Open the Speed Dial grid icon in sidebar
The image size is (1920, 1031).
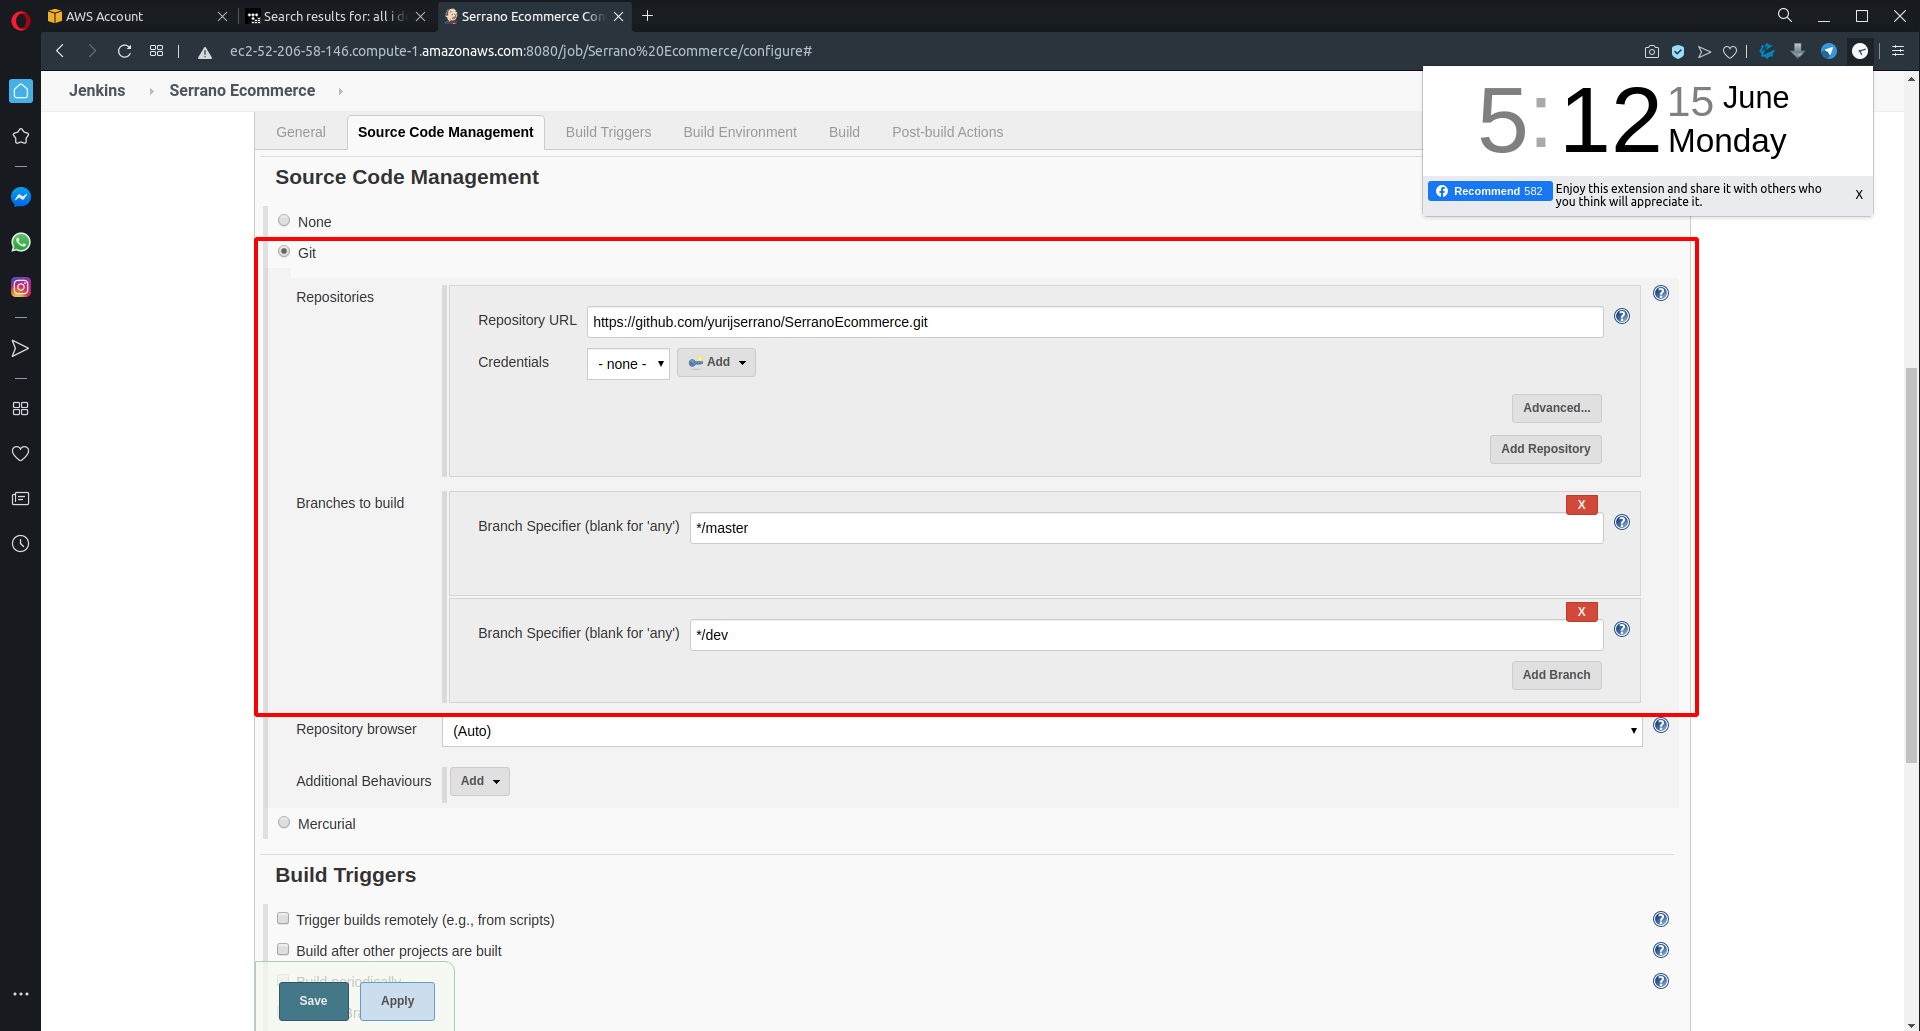coord(20,408)
